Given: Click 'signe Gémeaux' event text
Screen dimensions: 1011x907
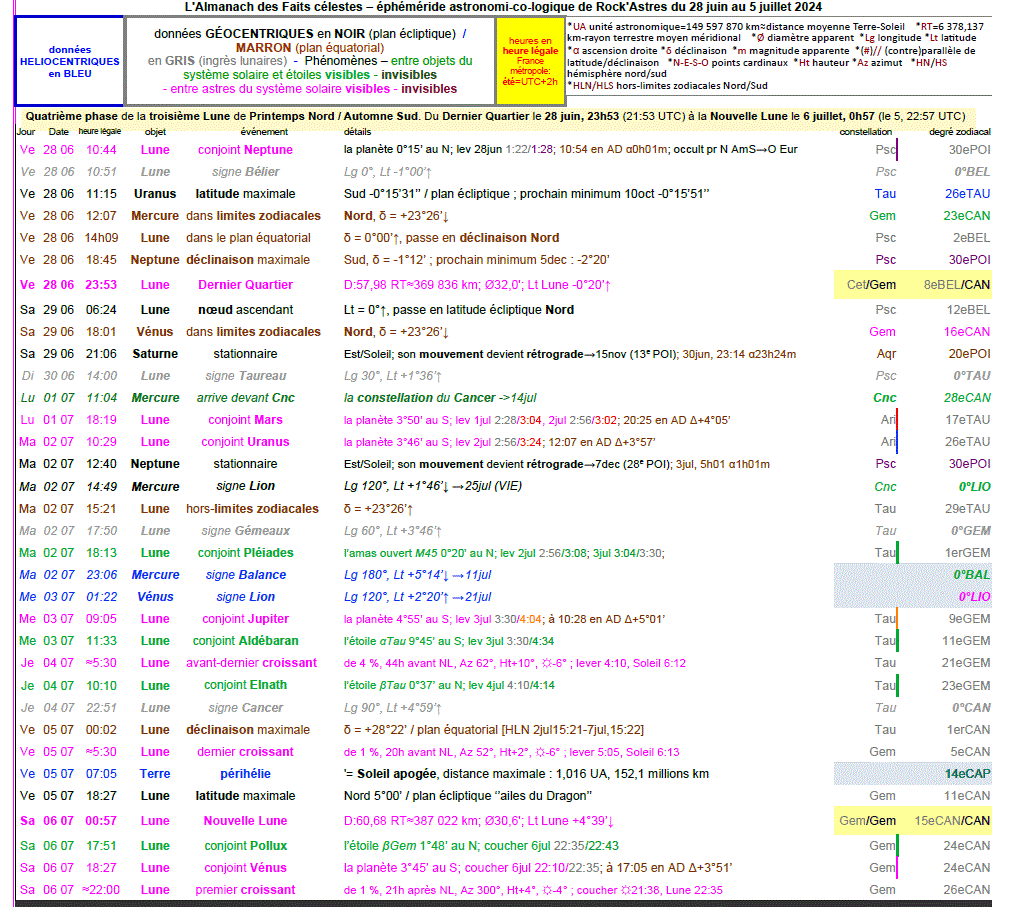Looking at the screenshot, I should point(245,531).
